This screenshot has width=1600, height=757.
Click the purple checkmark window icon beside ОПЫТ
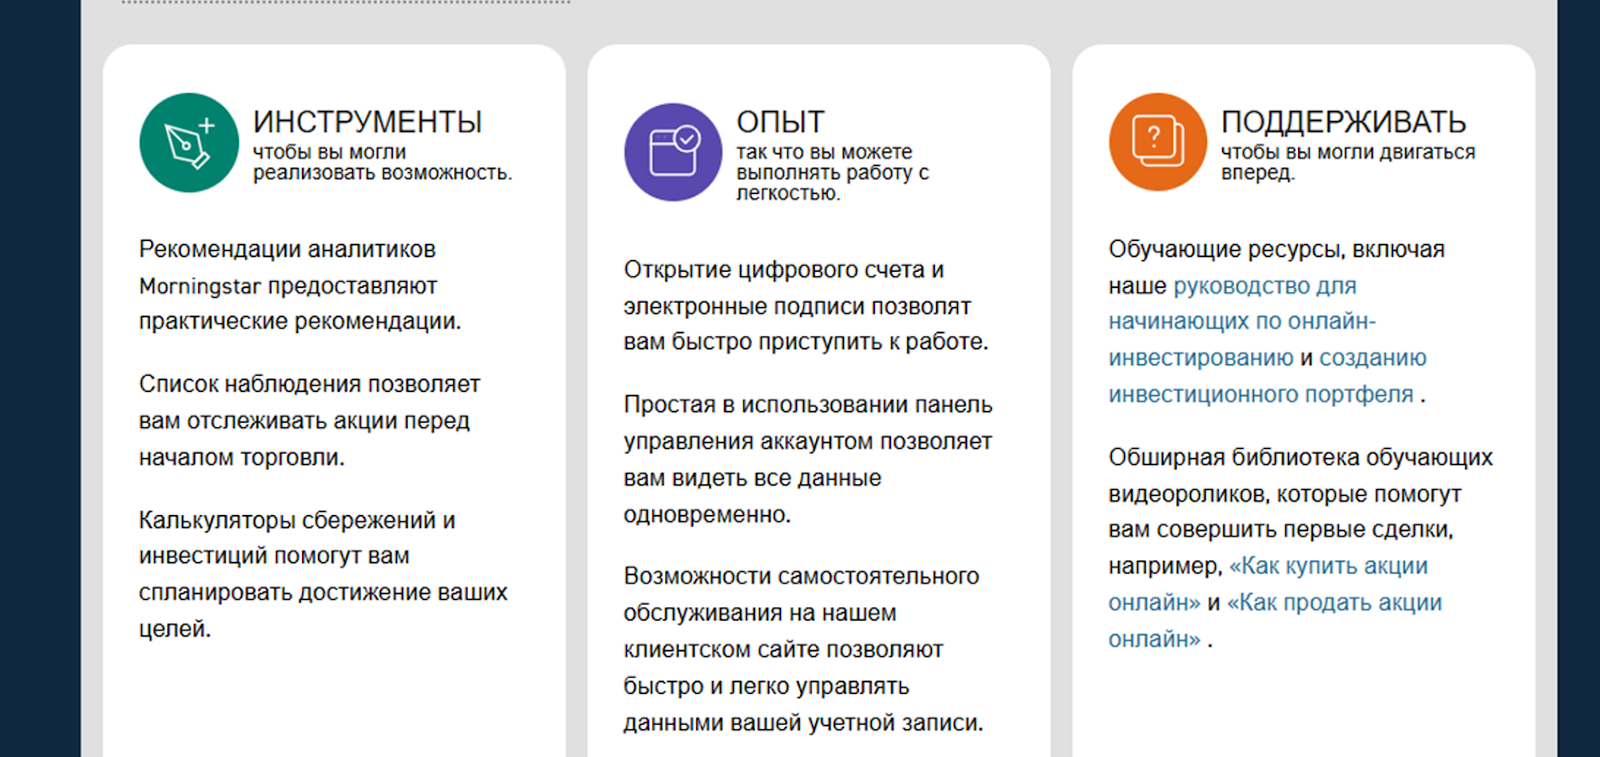[673, 152]
